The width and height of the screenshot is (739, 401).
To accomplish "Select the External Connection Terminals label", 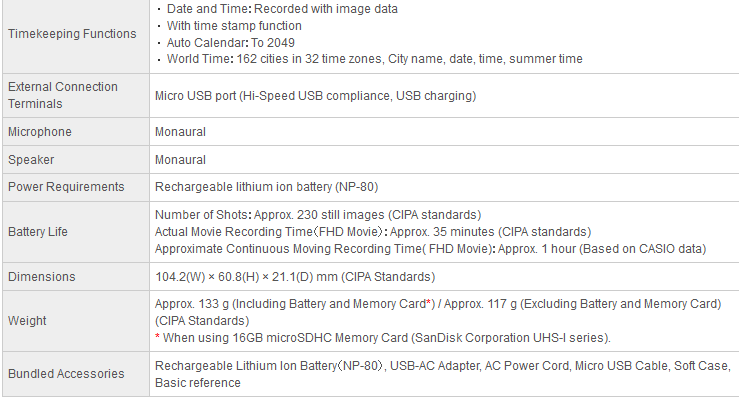I will pos(63,95).
